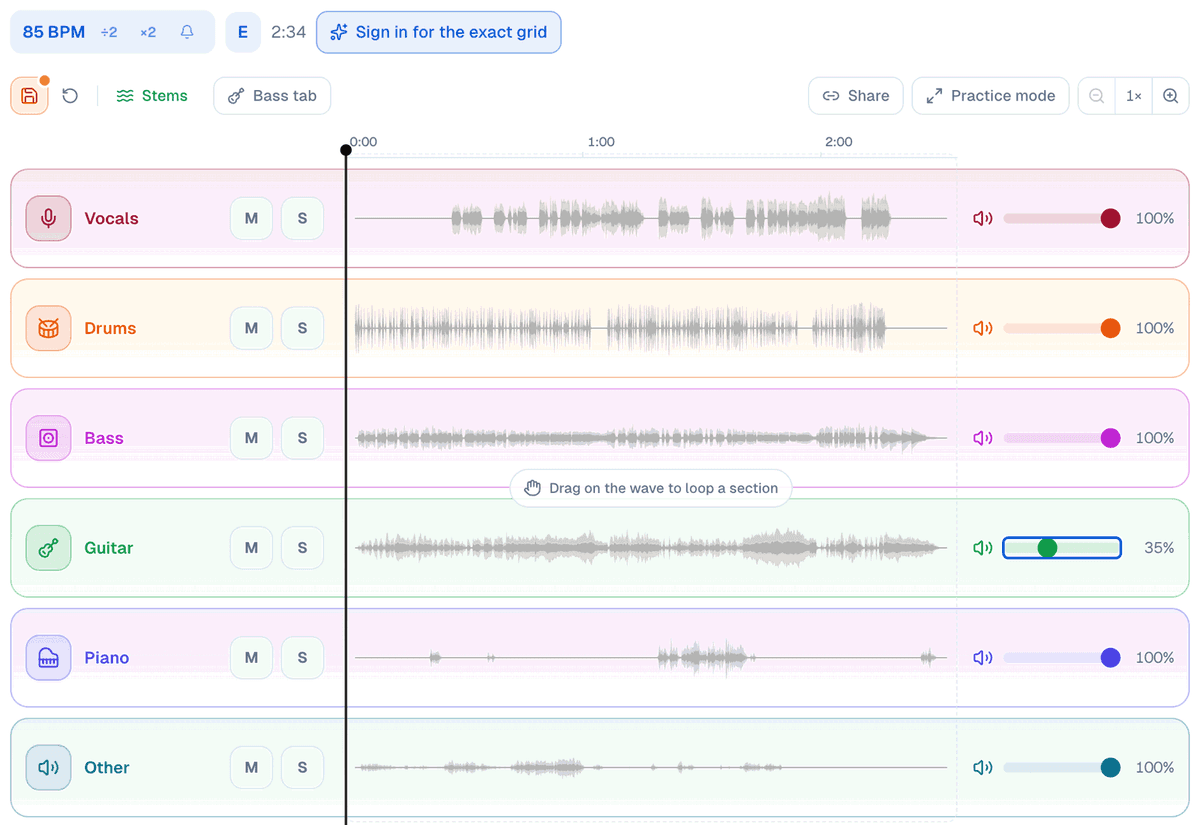The width and height of the screenshot is (1200, 825).
Task: Click the Piano waveform
Action: click(651, 658)
